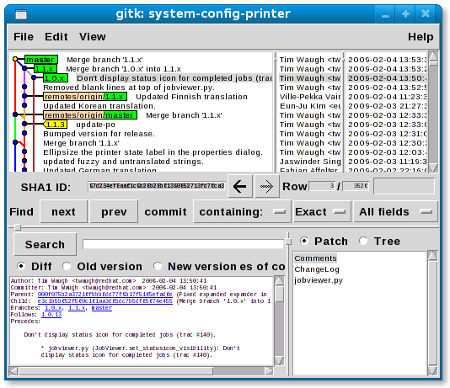Image resolution: width=450 pixels, height=388 pixels.
Task: Click the Search button
Action: tap(45, 244)
